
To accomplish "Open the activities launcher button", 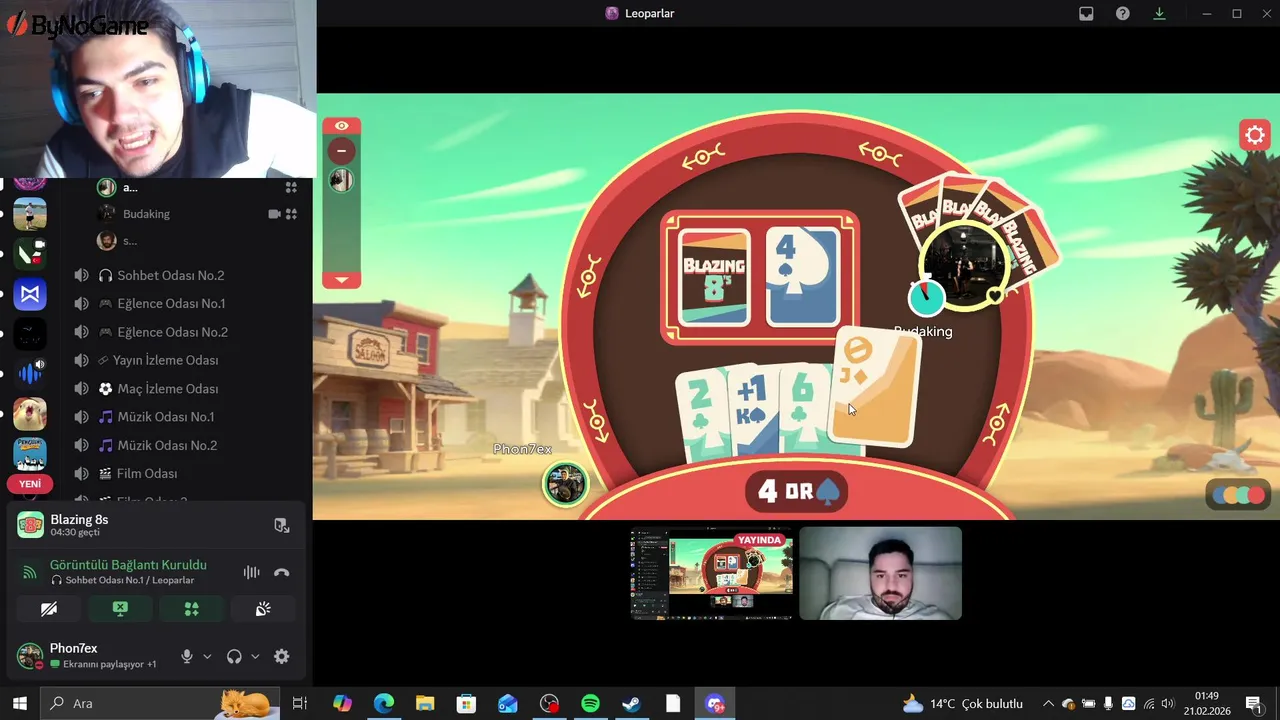I will 191,609.
